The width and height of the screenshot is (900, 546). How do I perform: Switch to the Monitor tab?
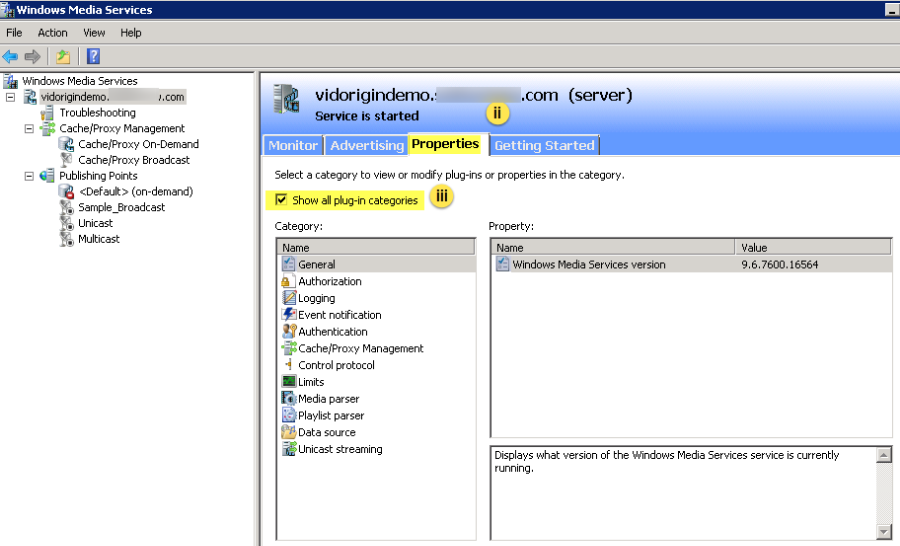(x=293, y=146)
